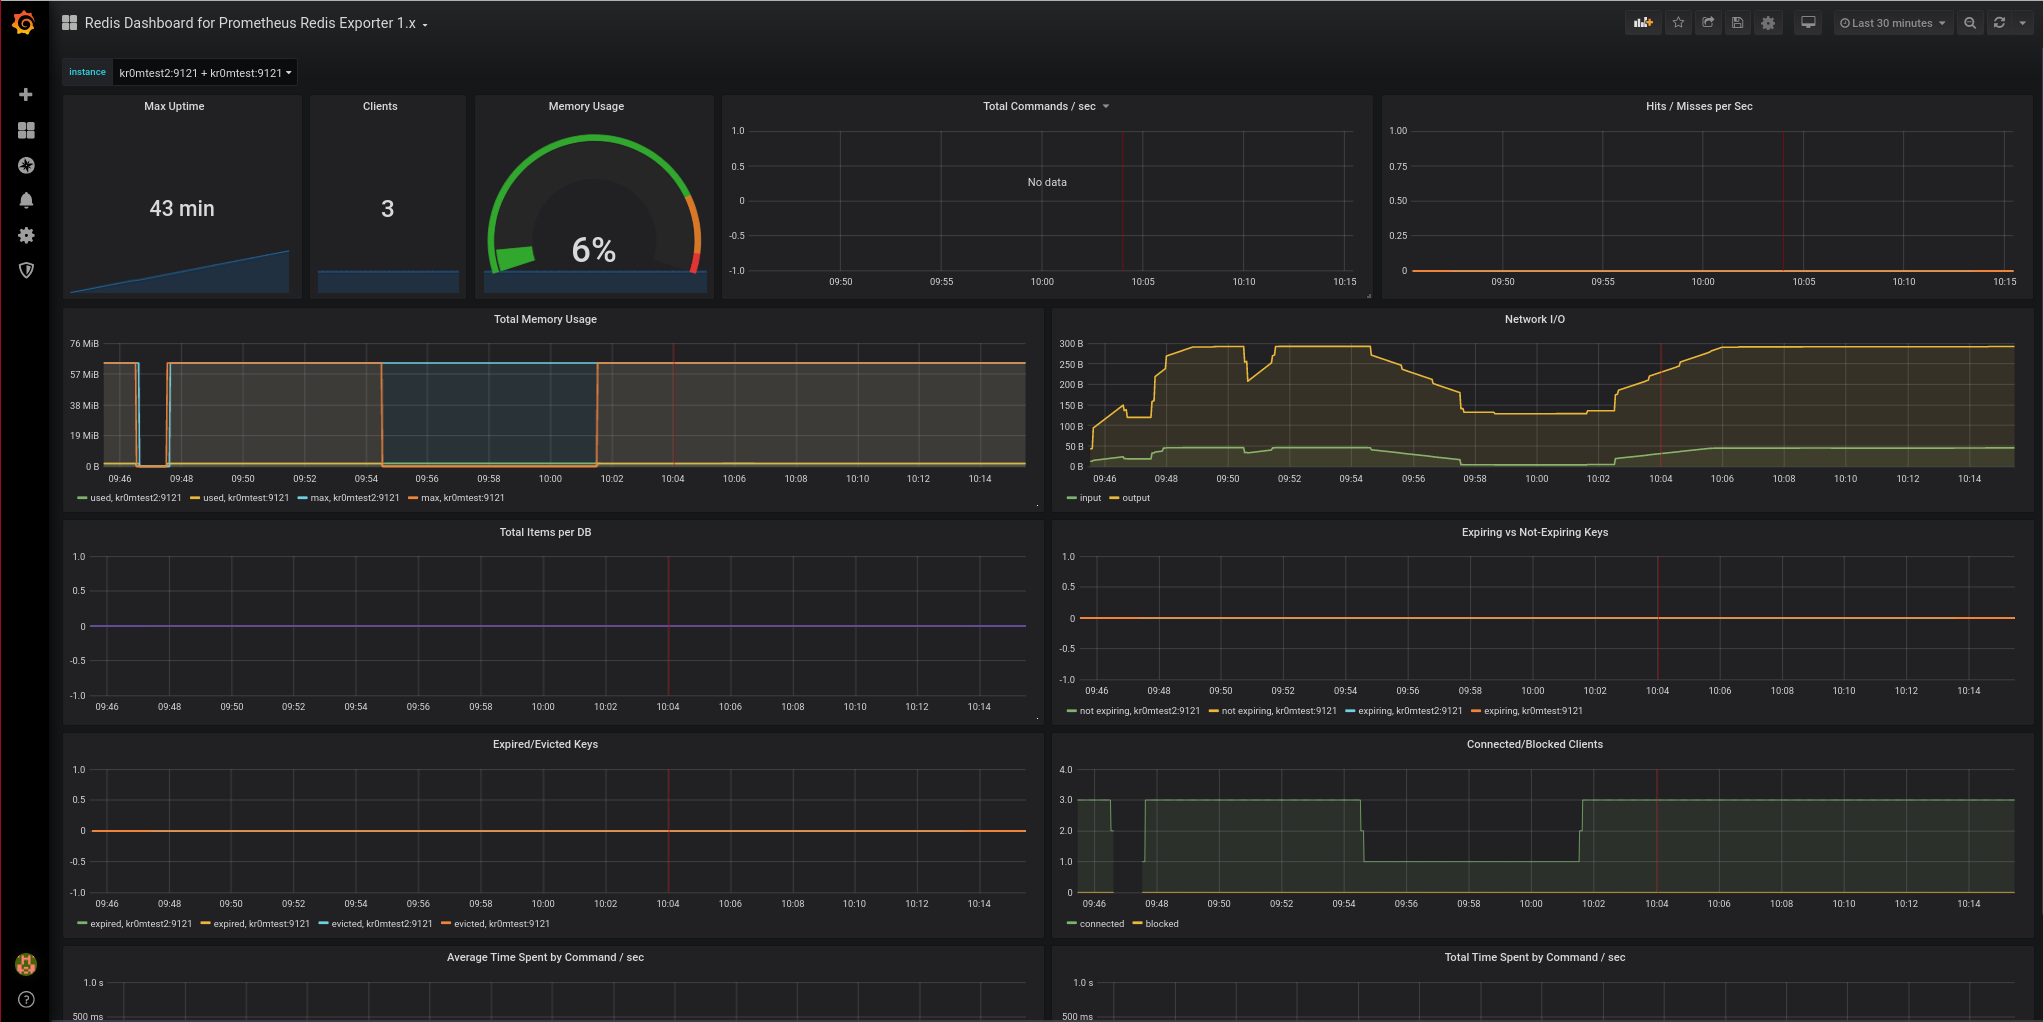Click the Redis Dashboard title to search dashboards

tap(249, 23)
